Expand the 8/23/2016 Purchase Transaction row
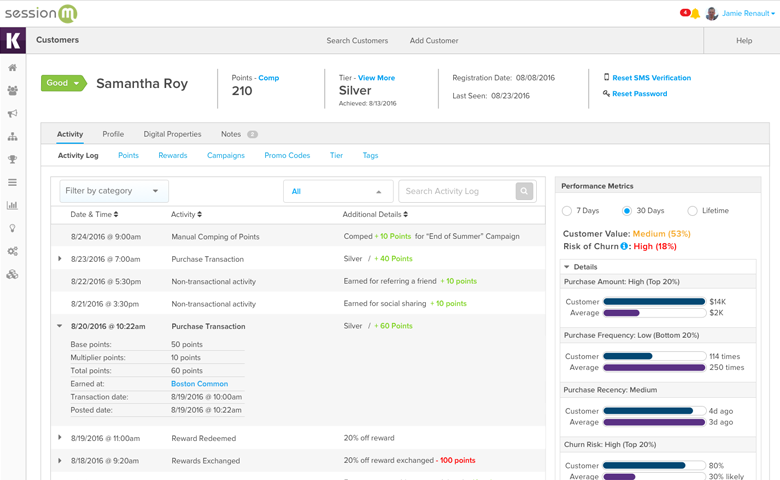 click(x=60, y=259)
